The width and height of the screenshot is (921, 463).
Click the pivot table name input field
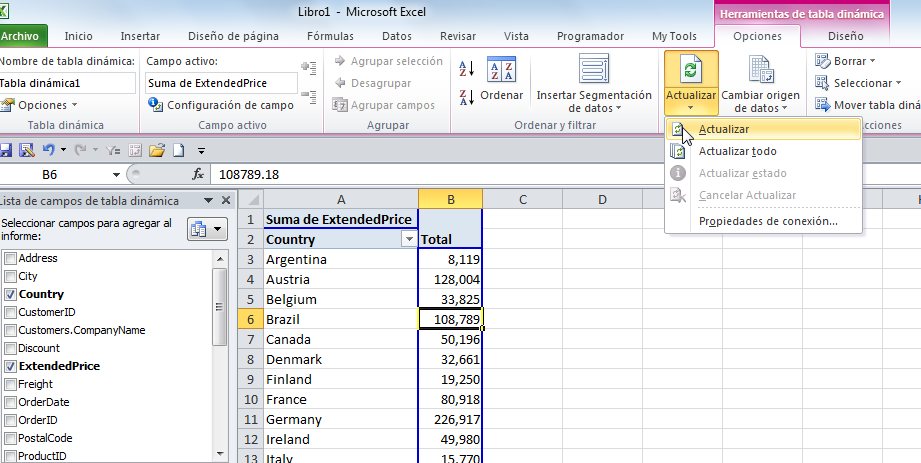pyautogui.click(x=66, y=83)
